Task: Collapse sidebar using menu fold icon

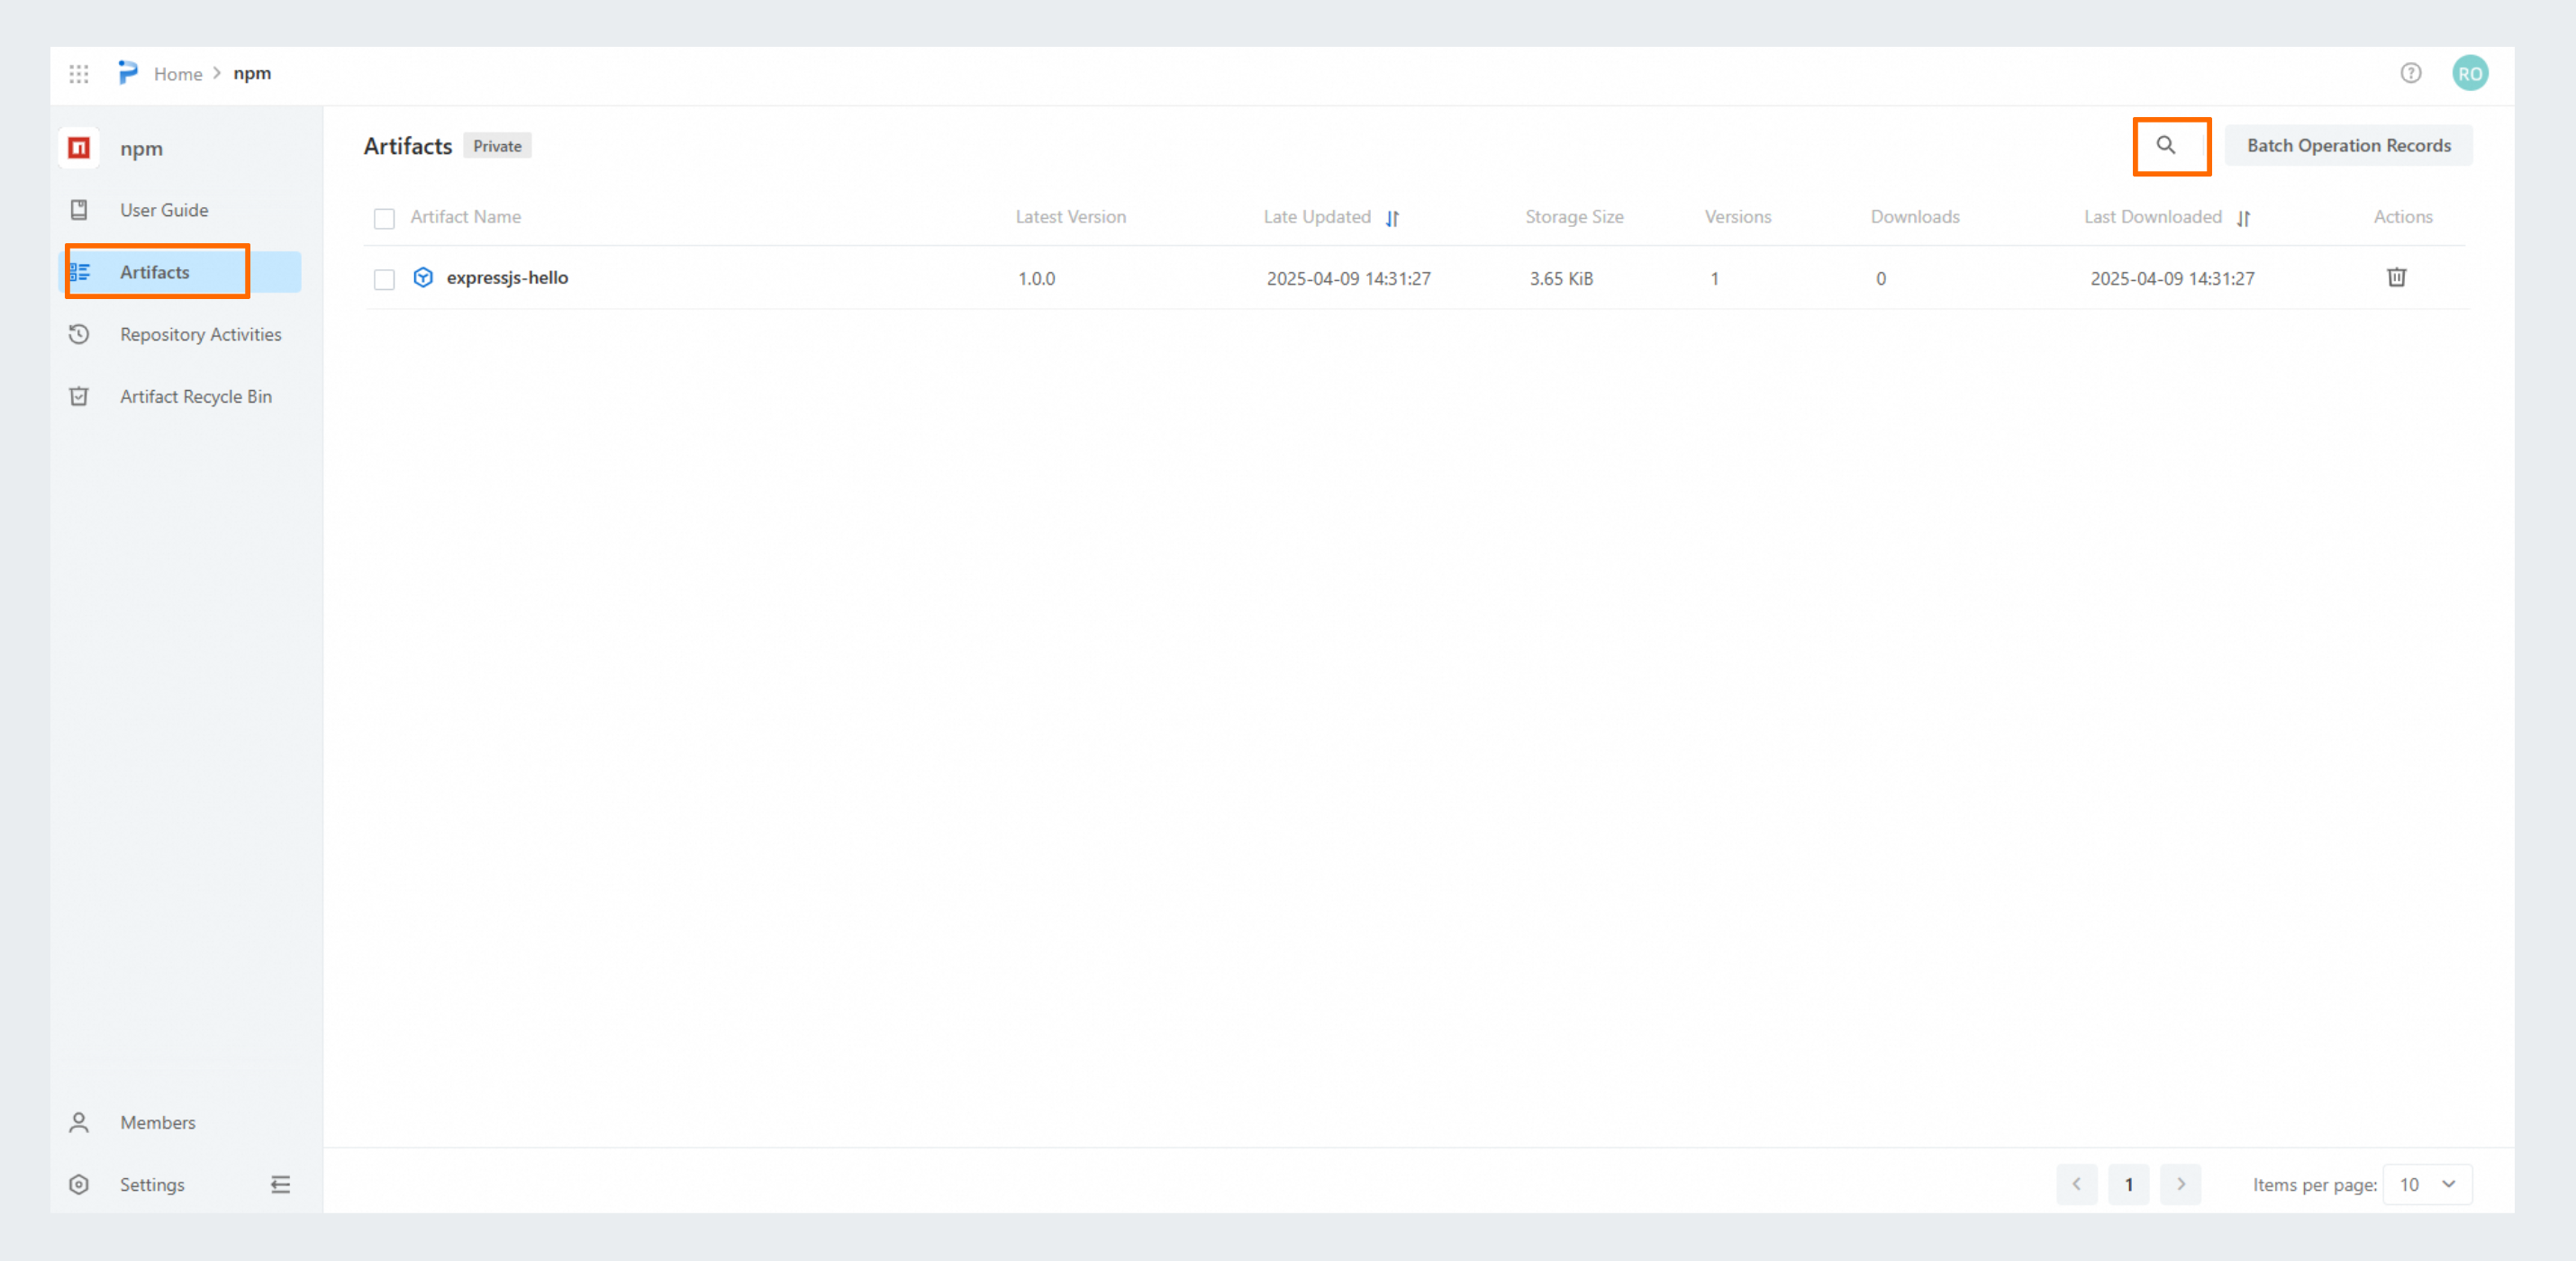Action: click(280, 1184)
